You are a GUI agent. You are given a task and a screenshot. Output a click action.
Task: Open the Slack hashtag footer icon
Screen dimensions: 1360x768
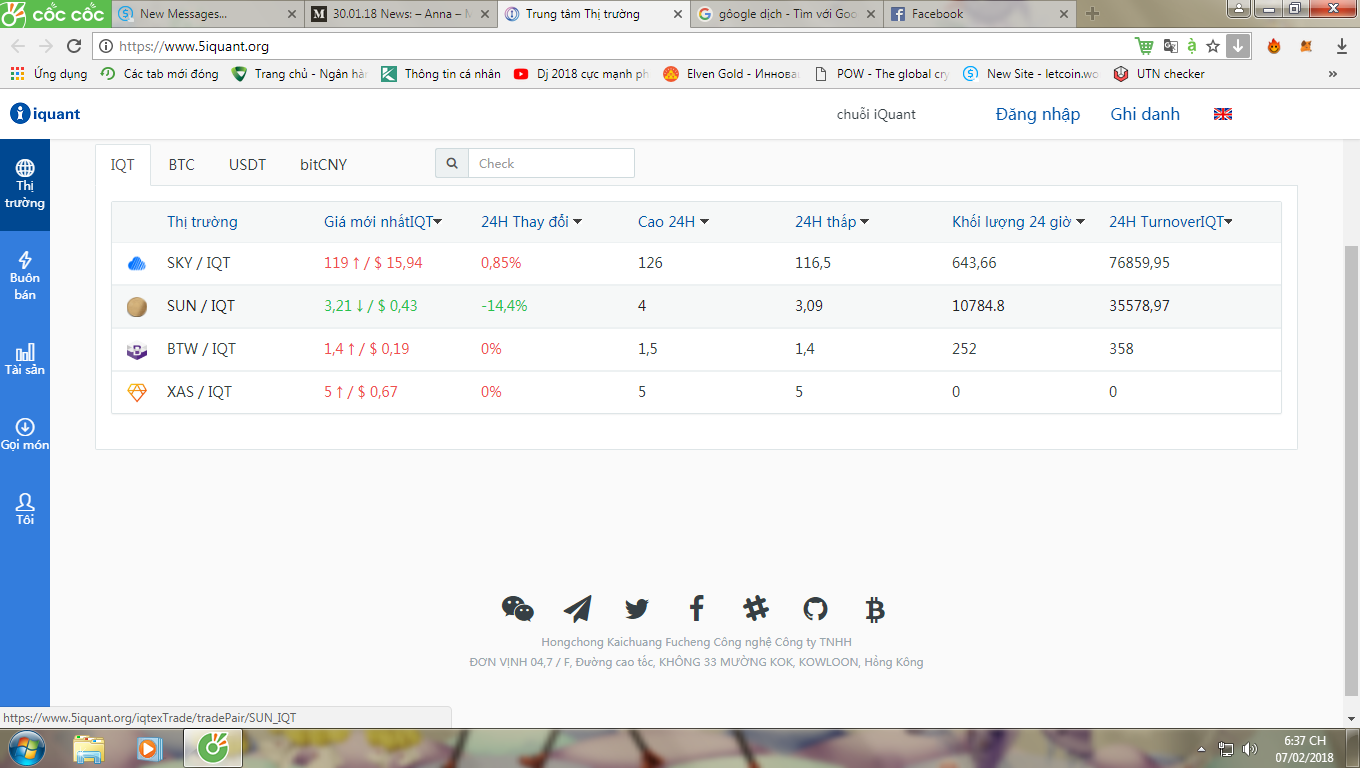tap(756, 608)
